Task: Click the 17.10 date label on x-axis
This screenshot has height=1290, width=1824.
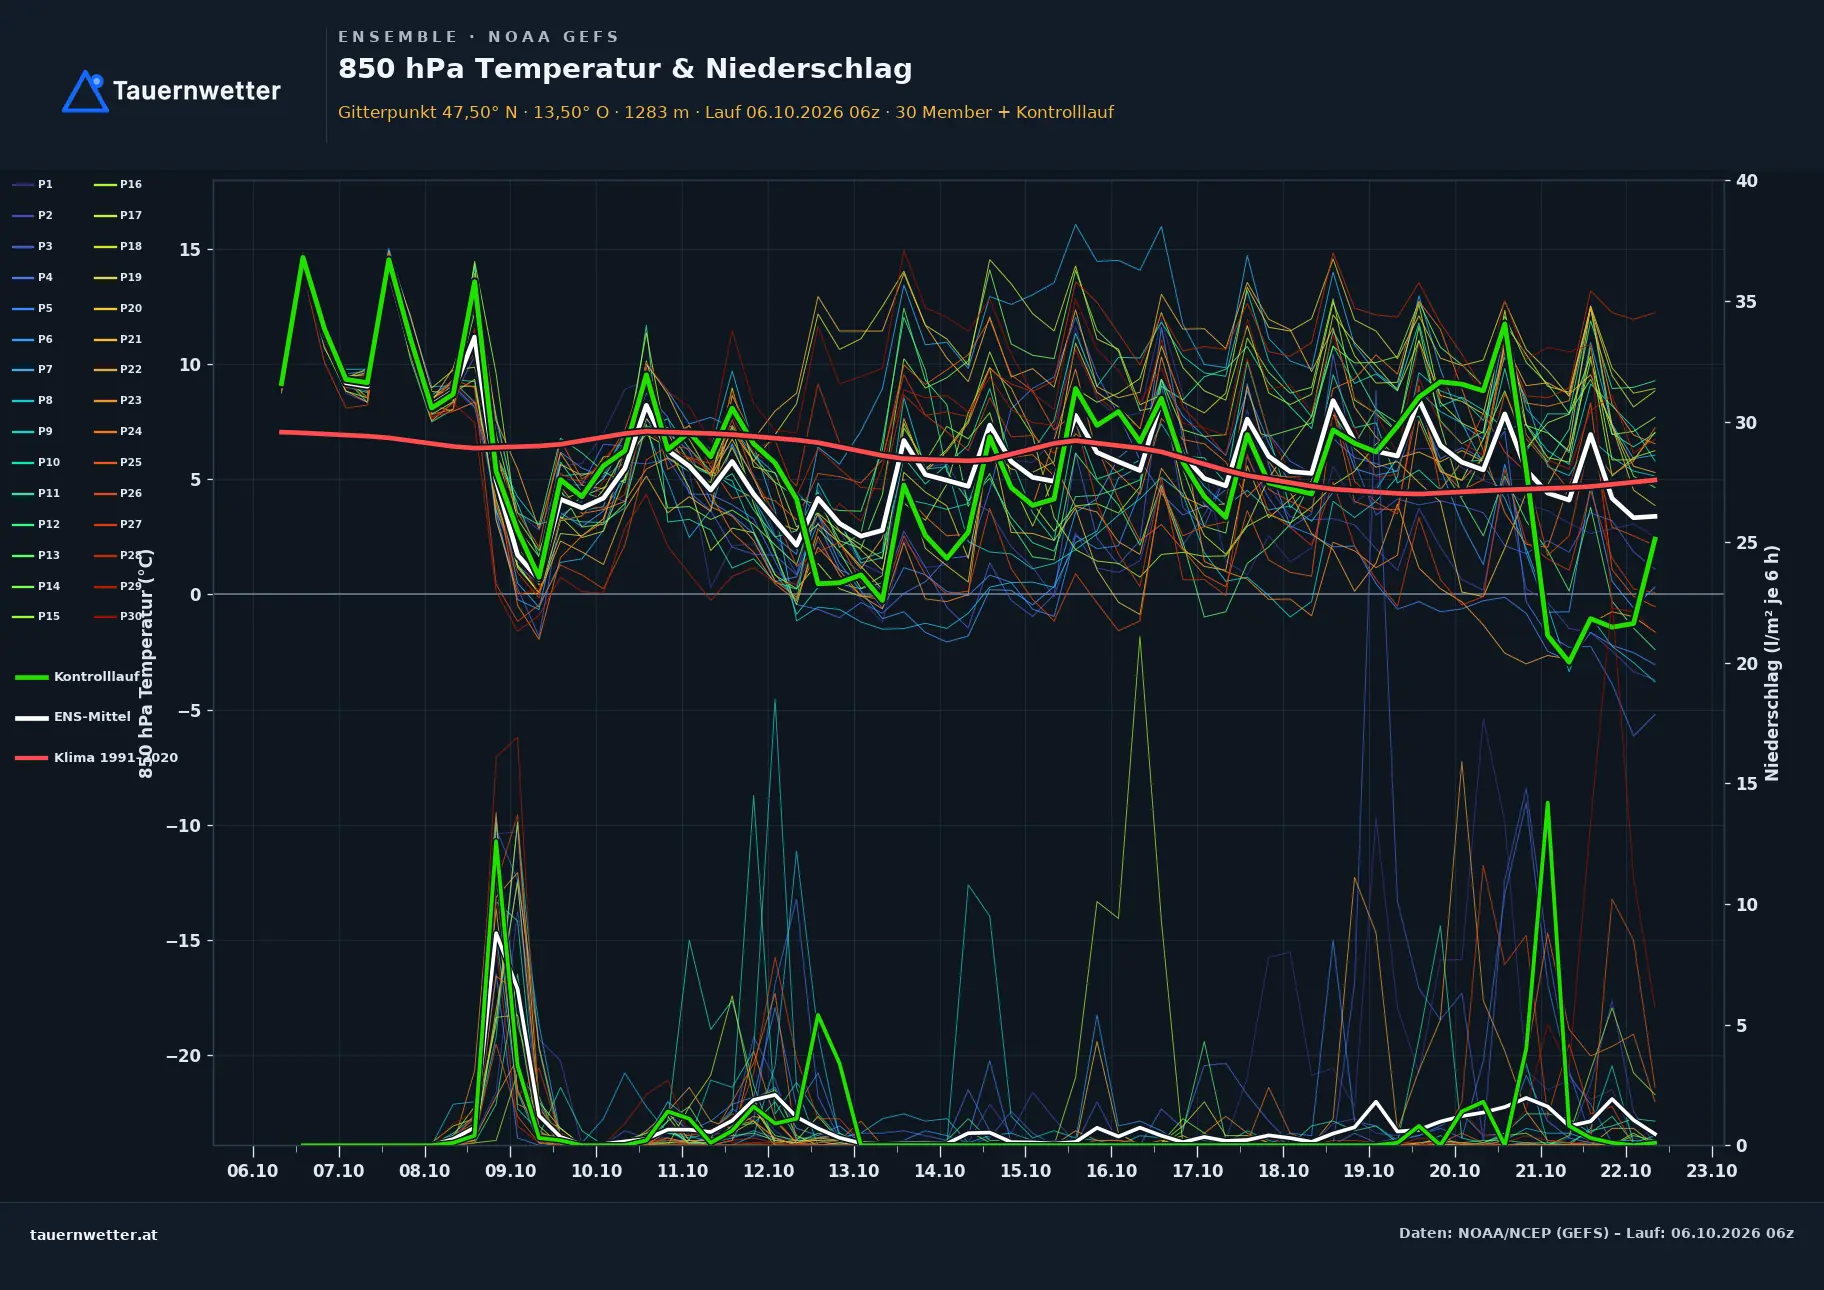Action: pos(1197,1171)
